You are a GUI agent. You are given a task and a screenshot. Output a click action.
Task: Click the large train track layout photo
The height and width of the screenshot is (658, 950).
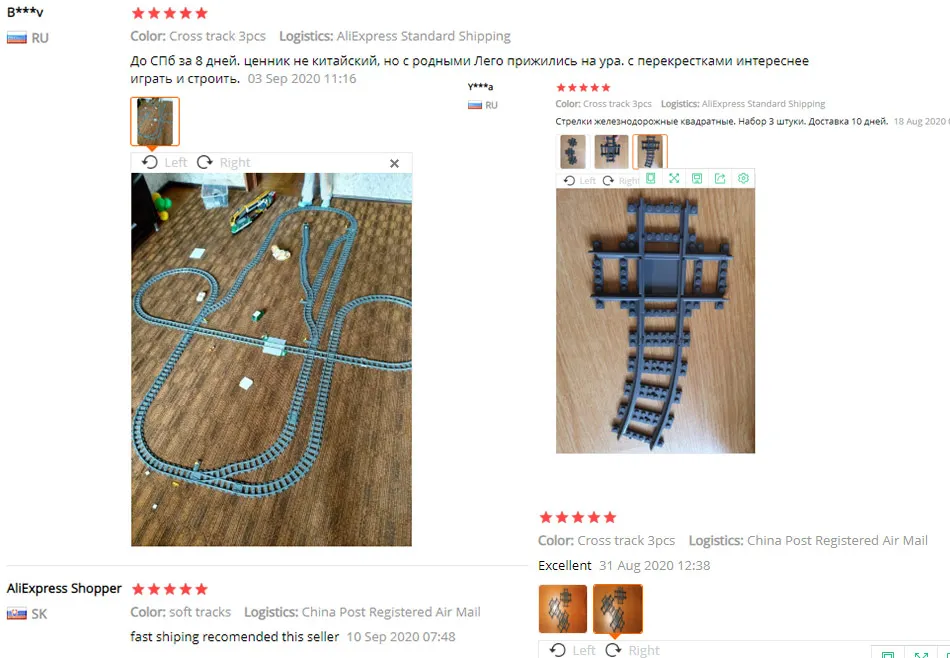pyautogui.click(x=271, y=359)
